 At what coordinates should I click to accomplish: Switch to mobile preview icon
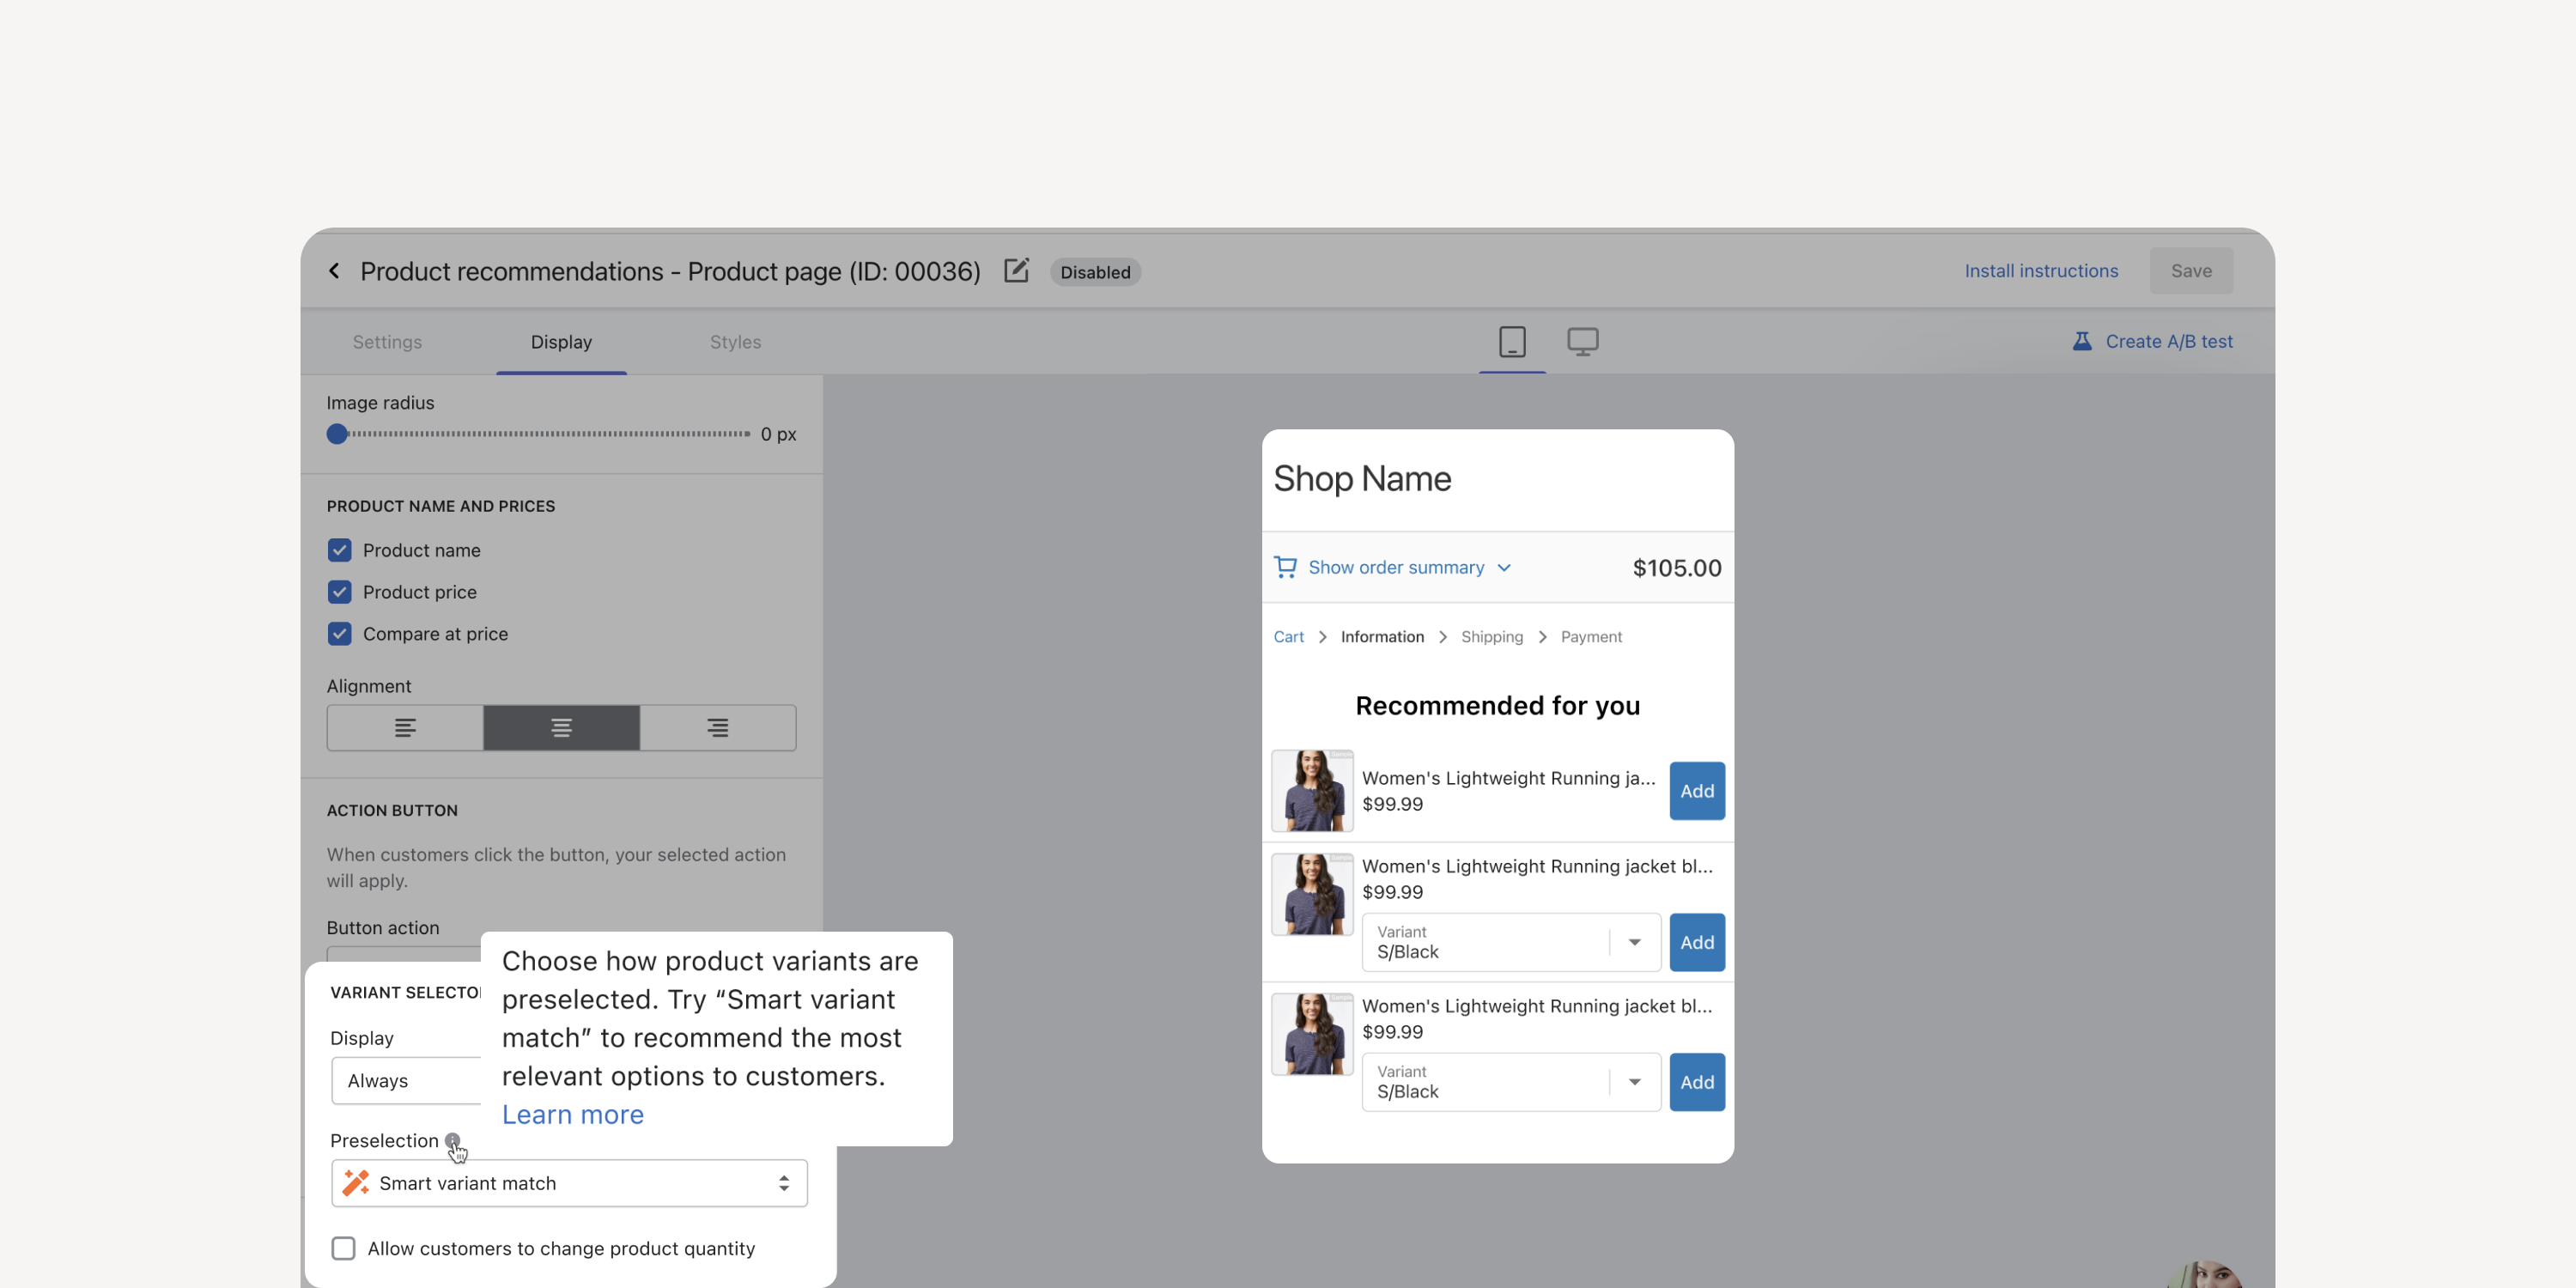[1512, 342]
